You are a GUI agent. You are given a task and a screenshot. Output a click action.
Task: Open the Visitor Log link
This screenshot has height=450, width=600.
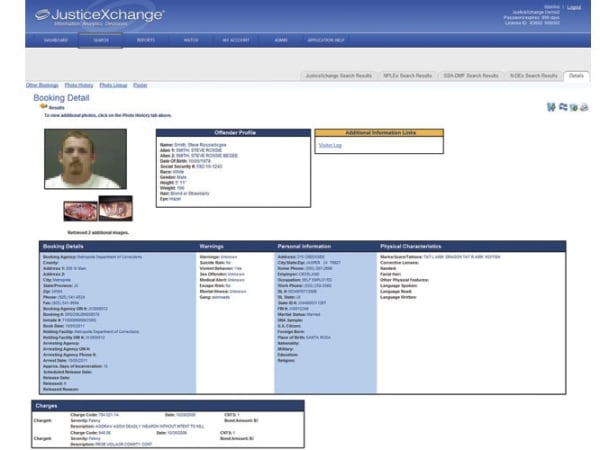click(x=330, y=145)
